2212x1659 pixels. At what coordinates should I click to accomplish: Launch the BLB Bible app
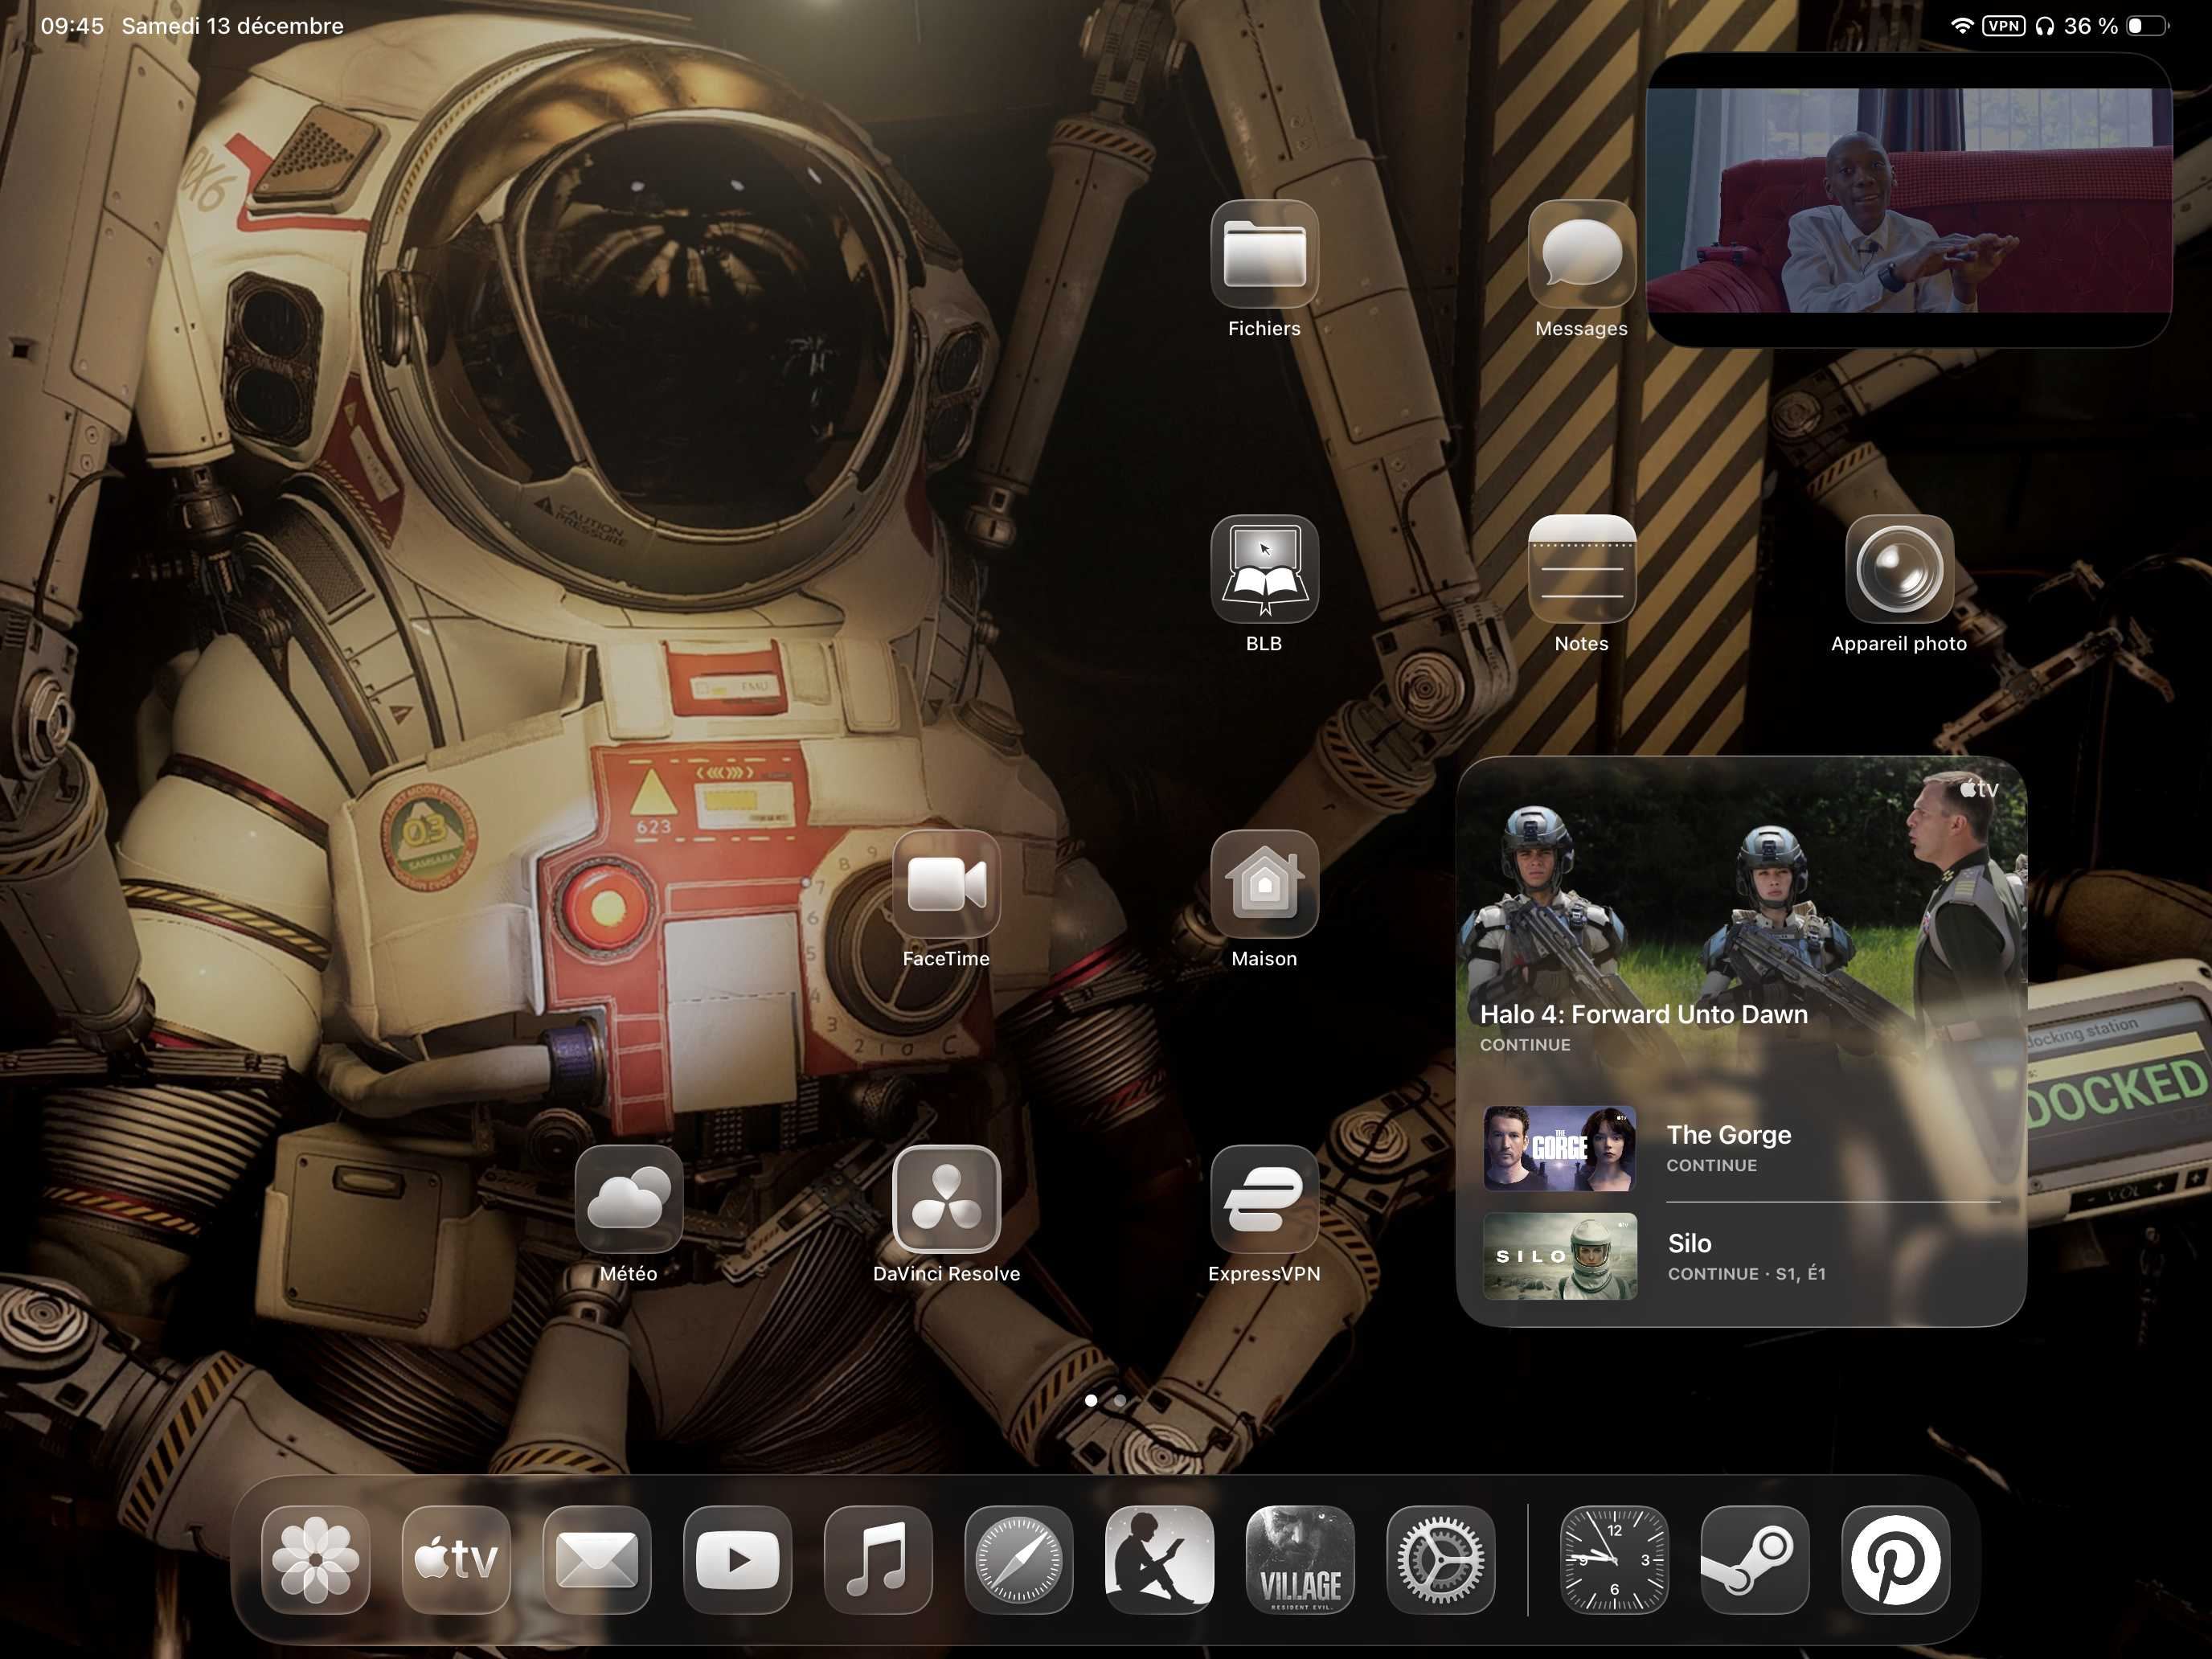click(1264, 569)
